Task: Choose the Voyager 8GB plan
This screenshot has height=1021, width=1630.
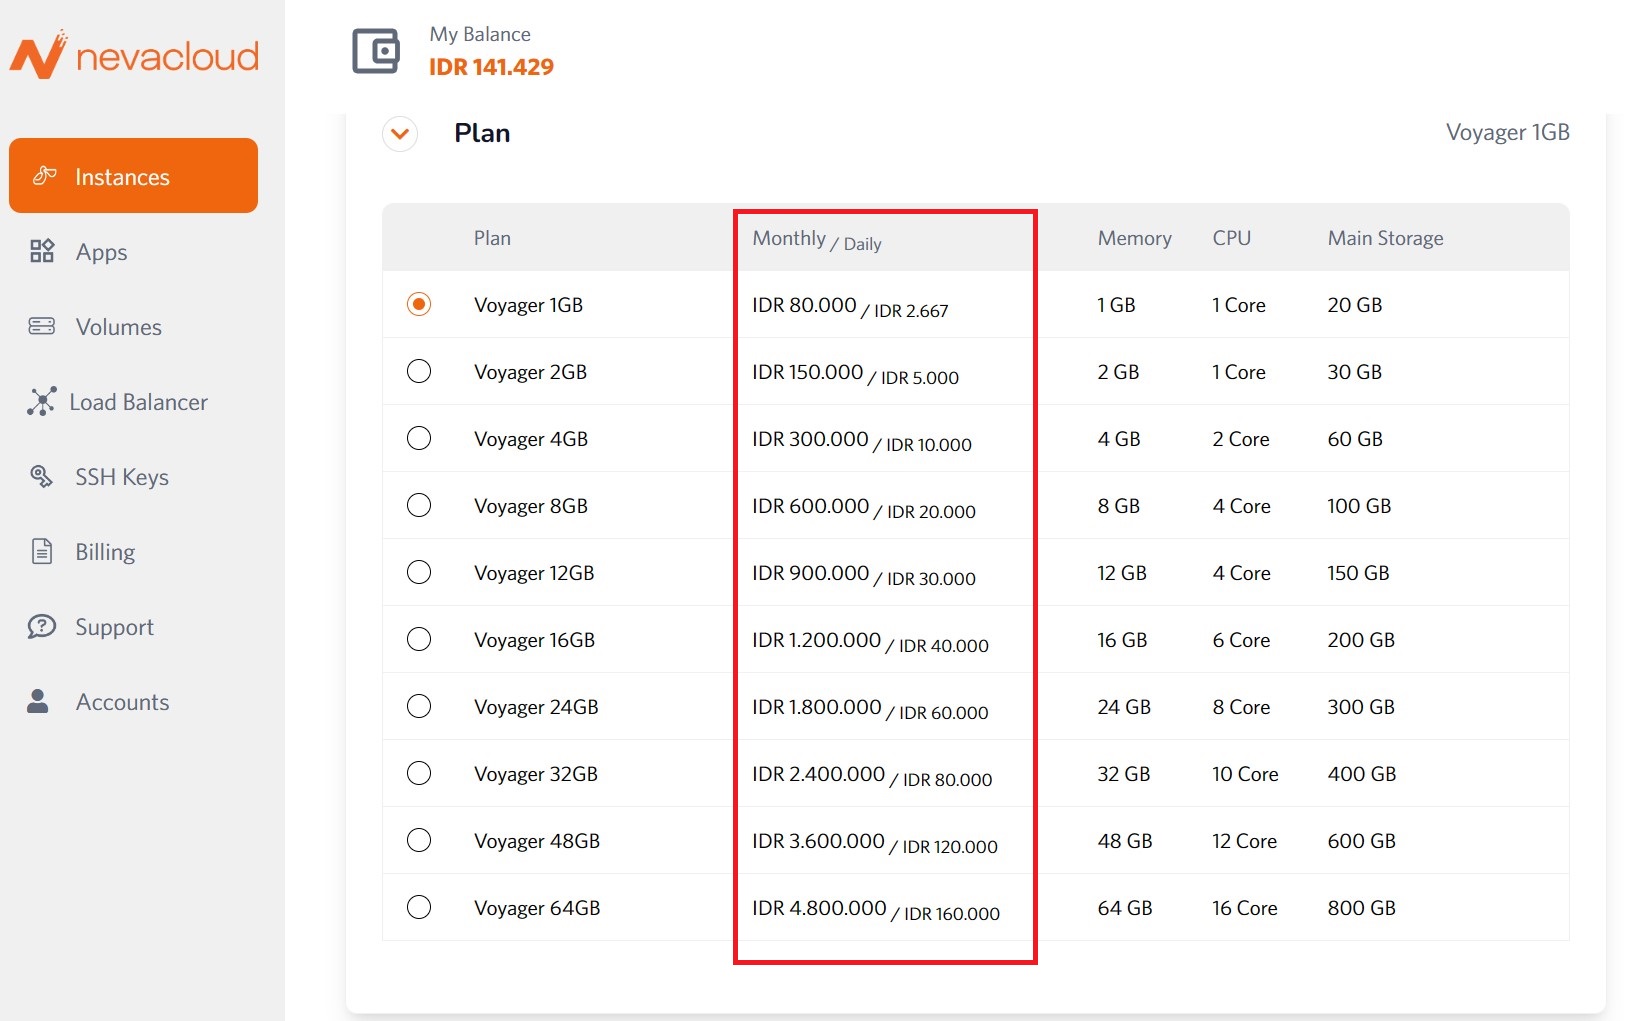Action: coord(419,505)
